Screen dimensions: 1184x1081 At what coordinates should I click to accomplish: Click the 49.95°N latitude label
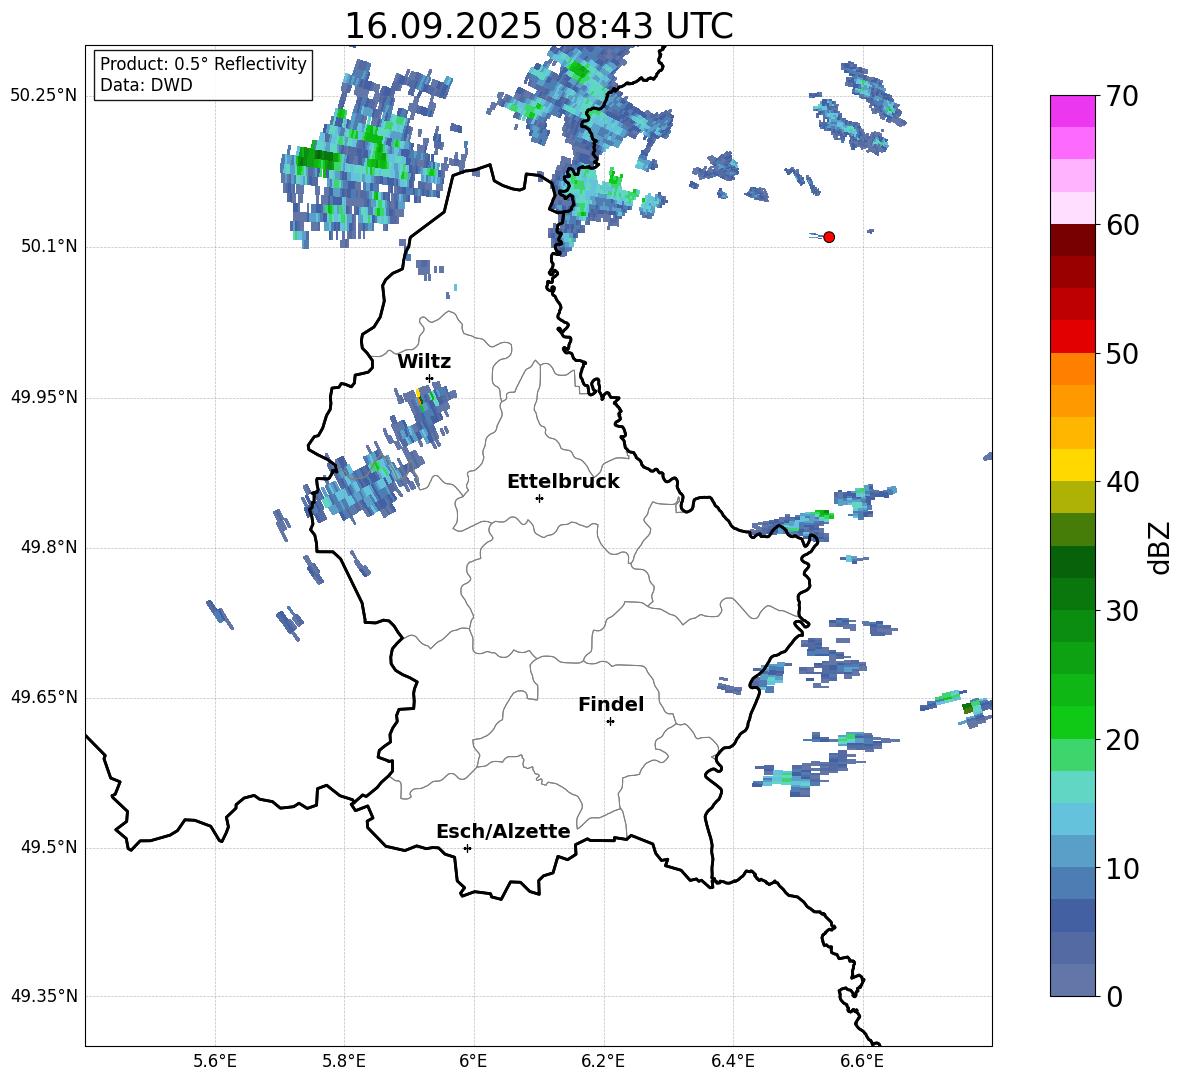(x=44, y=397)
